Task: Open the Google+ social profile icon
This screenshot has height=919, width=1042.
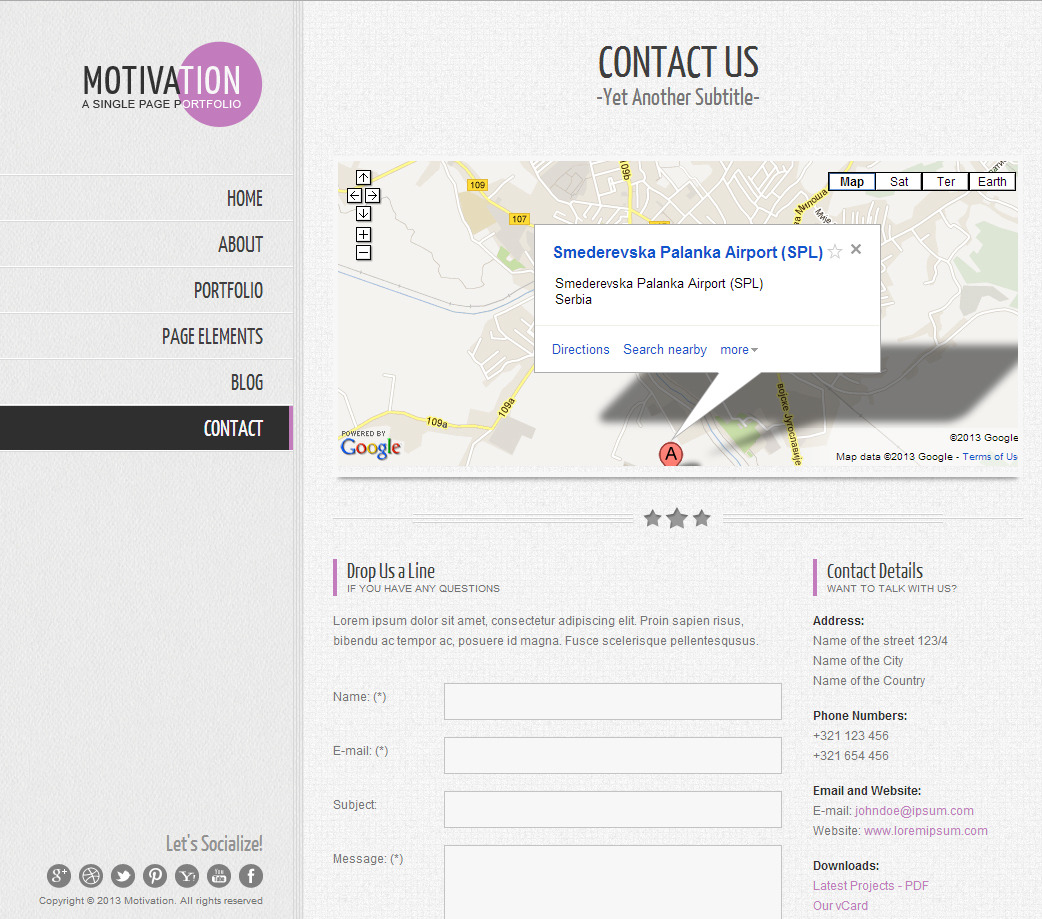Action: [59, 876]
